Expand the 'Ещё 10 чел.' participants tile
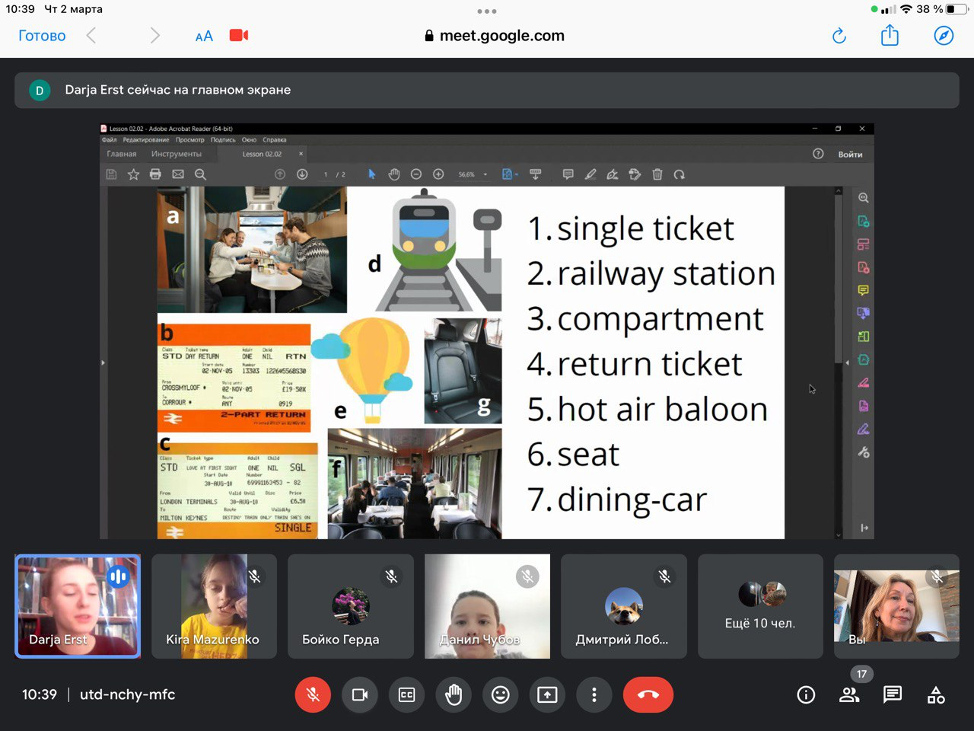 [x=761, y=606]
